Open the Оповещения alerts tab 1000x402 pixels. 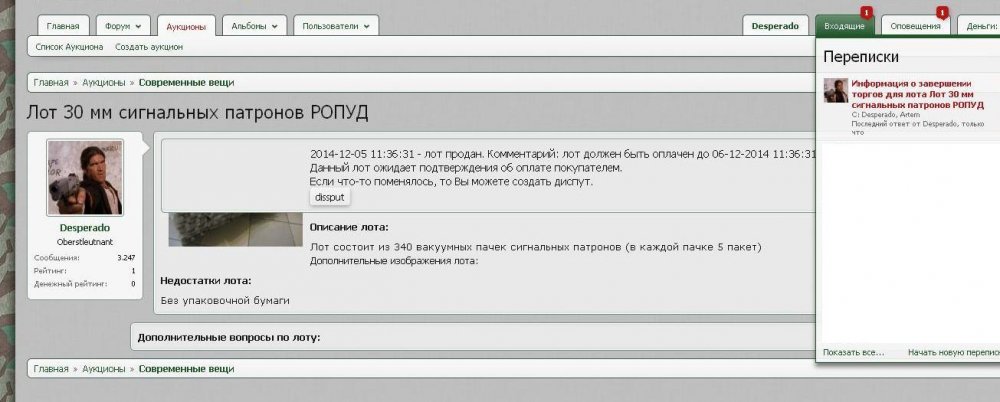pyautogui.click(x=915, y=26)
